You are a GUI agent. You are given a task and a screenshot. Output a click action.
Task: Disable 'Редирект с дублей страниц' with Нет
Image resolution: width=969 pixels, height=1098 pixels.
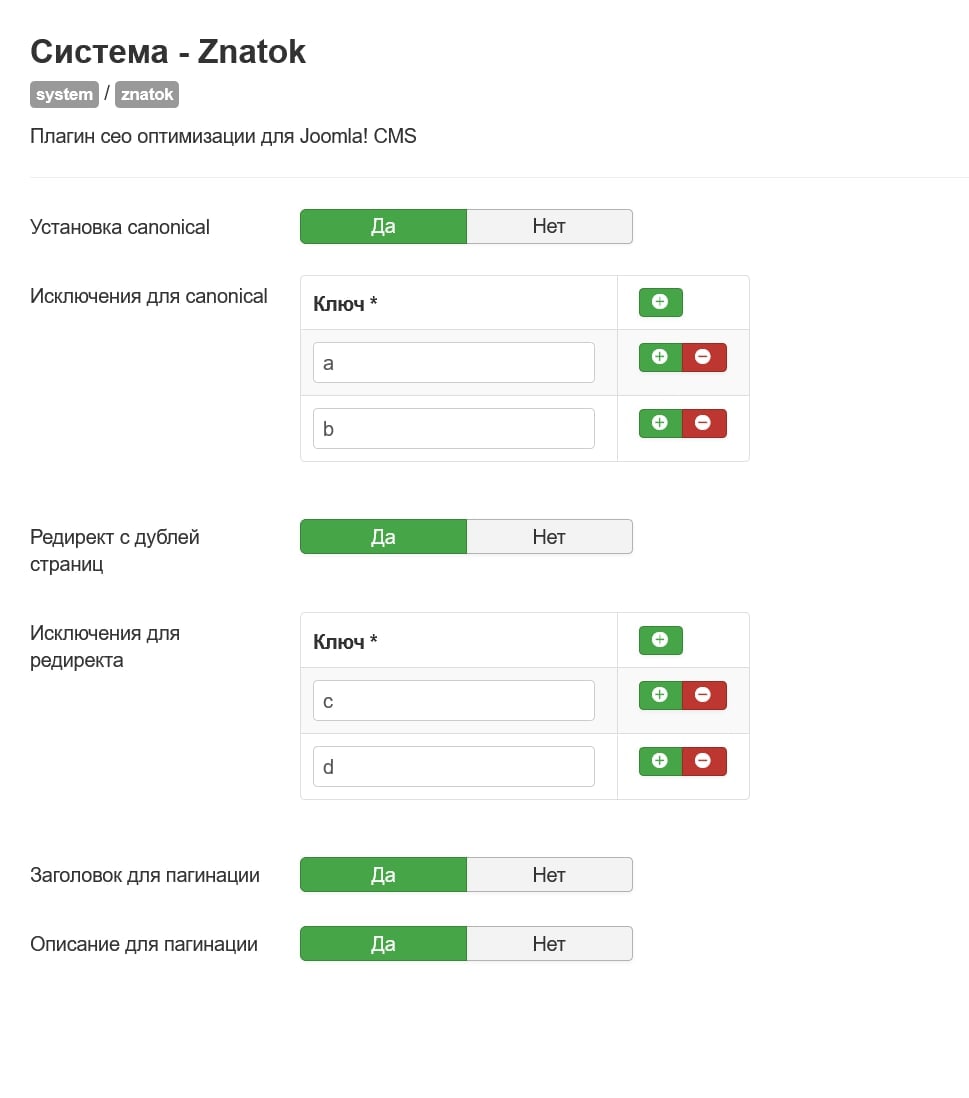tap(549, 537)
